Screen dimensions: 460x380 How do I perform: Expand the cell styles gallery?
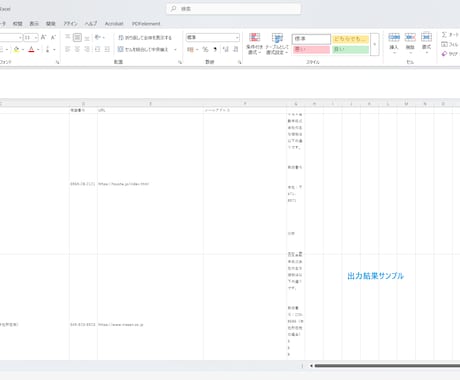coord(374,44)
